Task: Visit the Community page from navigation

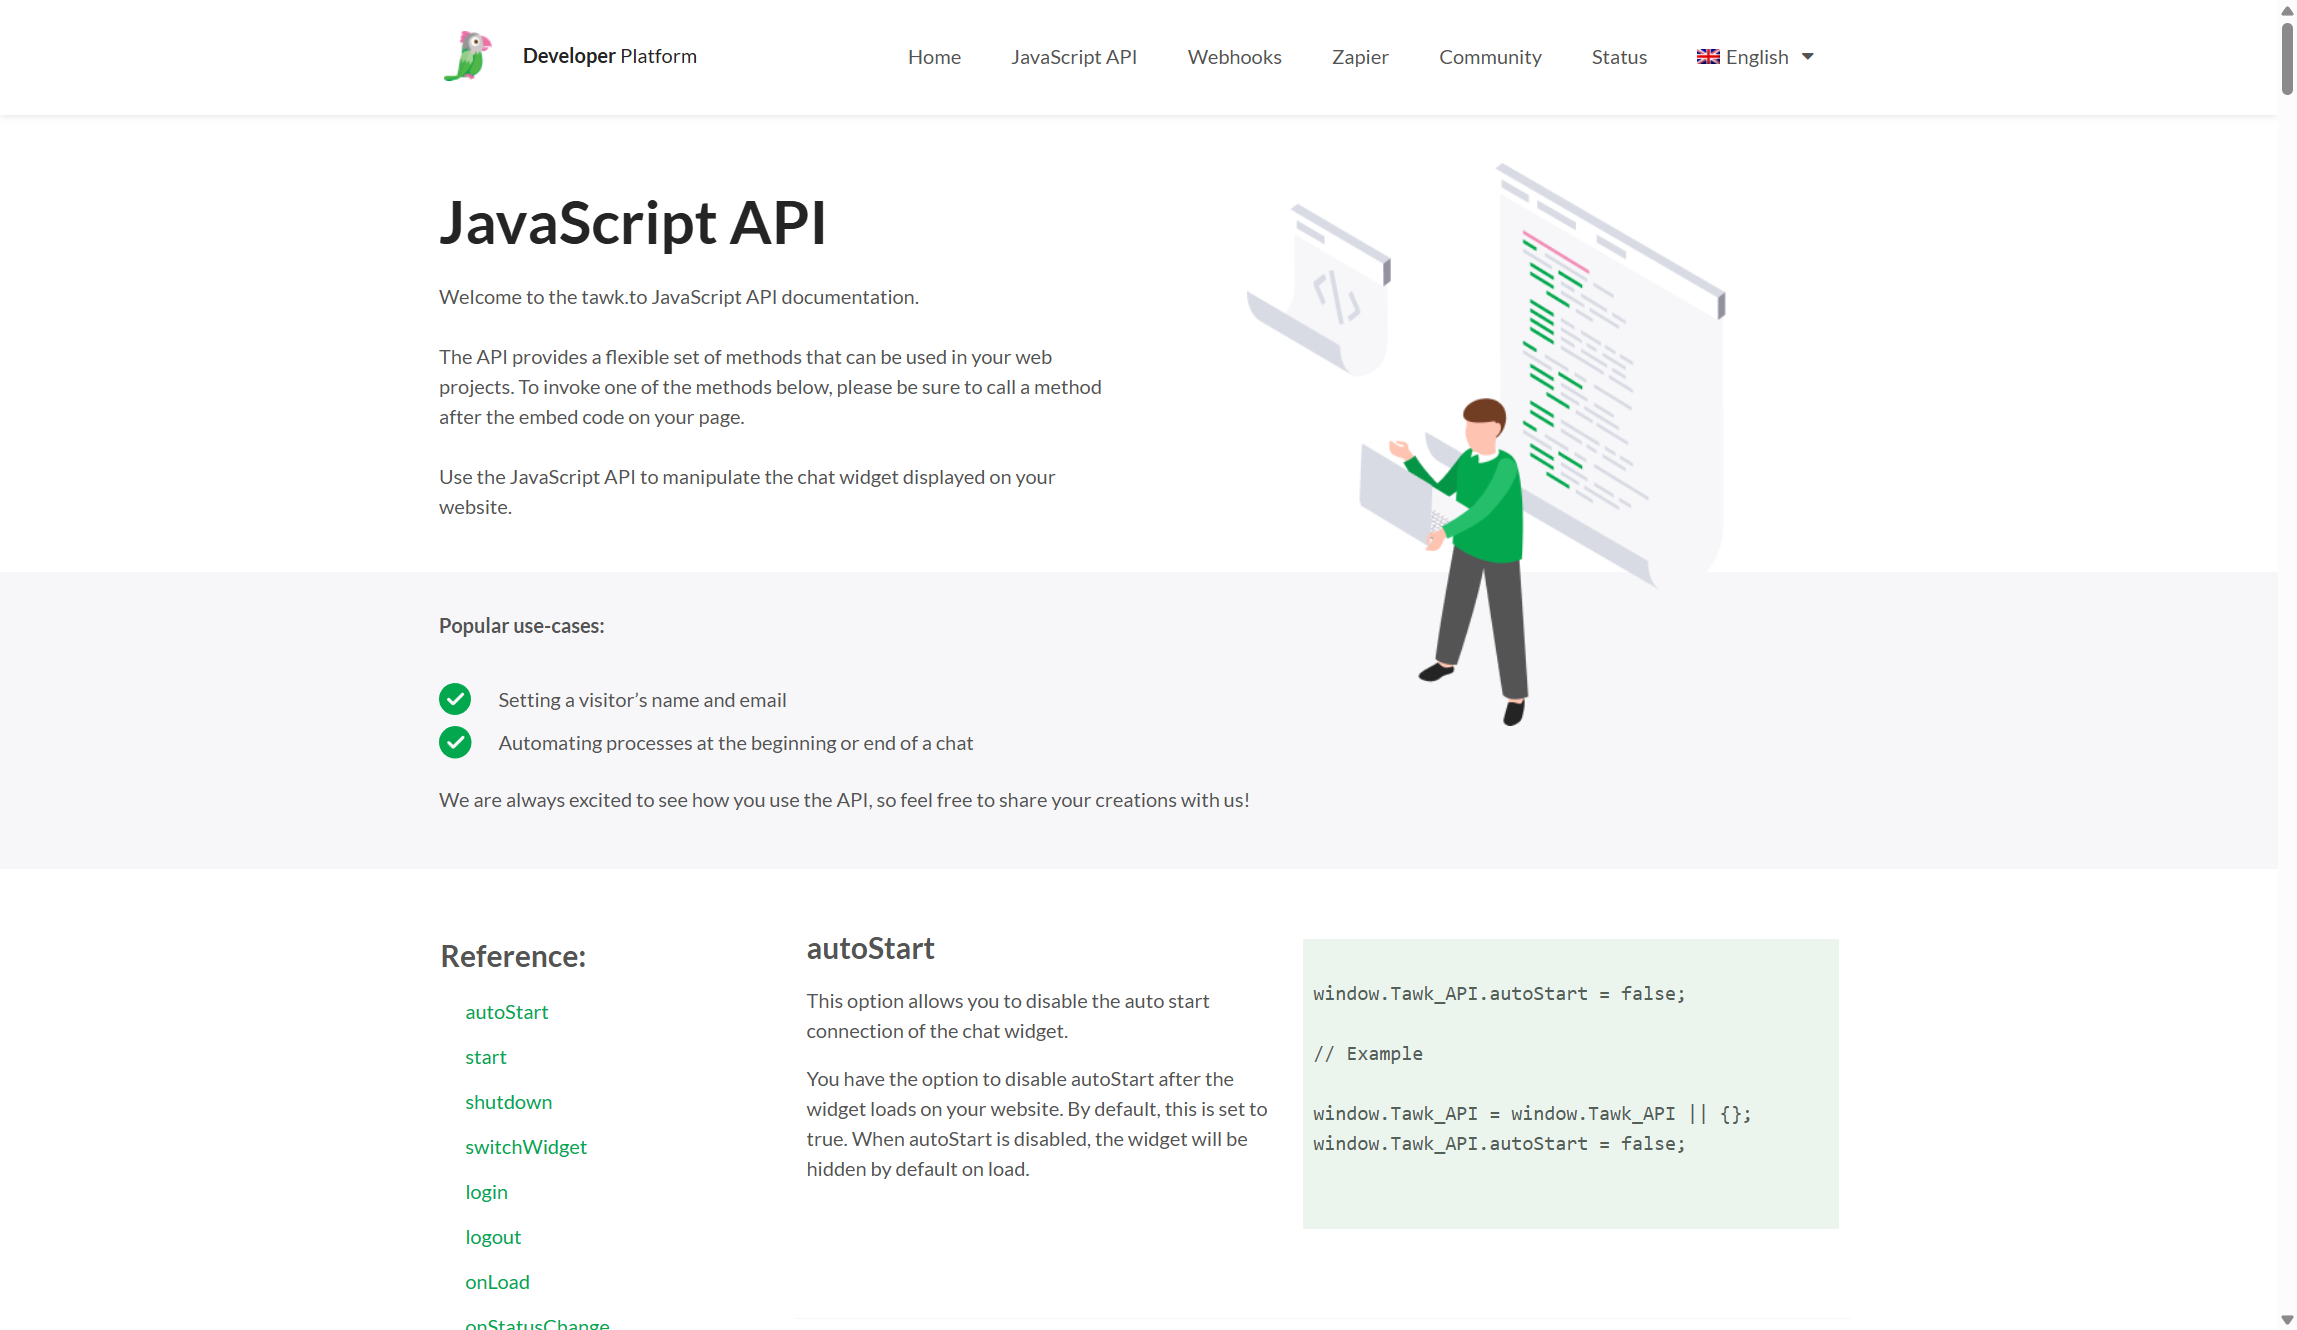Action: [x=1490, y=57]
